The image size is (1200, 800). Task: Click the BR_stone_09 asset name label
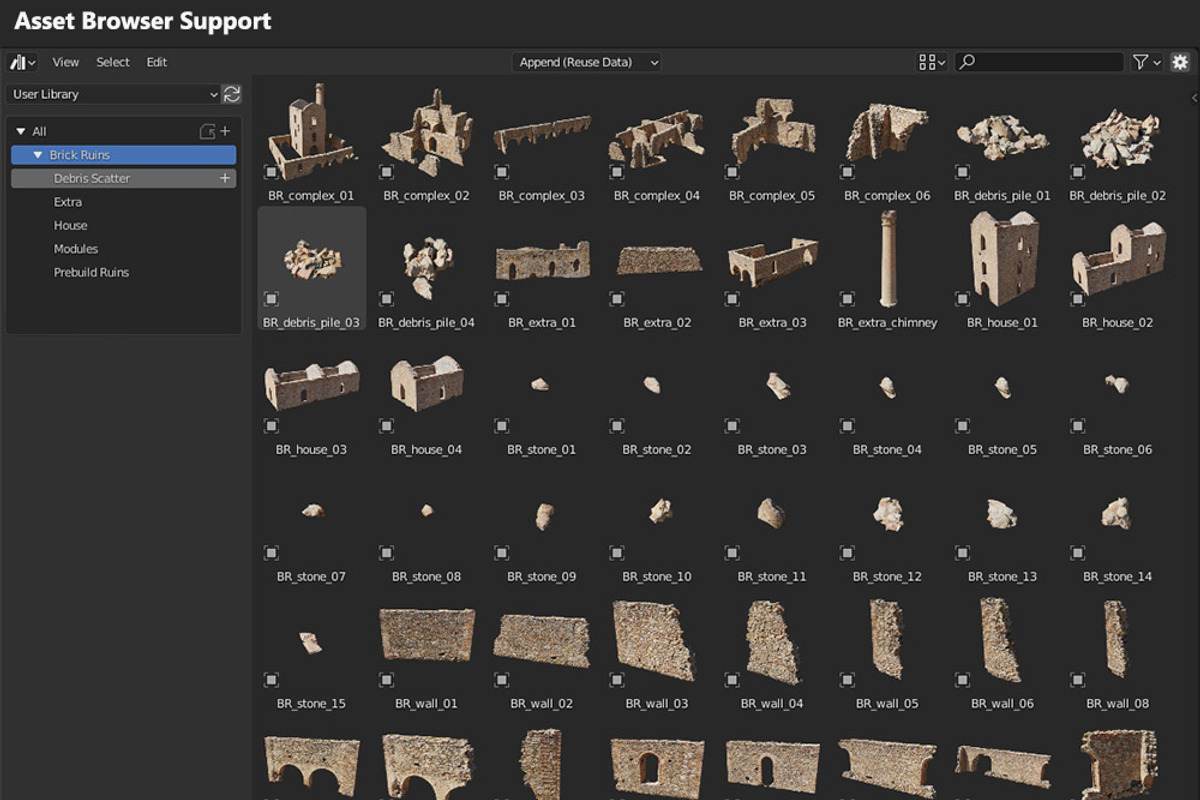tap(542, 577)
